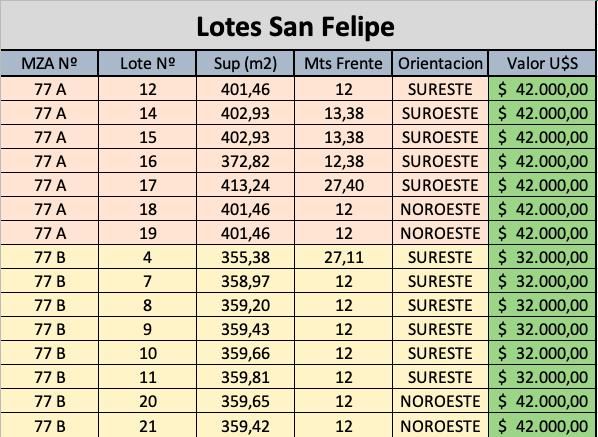Click the Orientacion column header

click(440, 63)
